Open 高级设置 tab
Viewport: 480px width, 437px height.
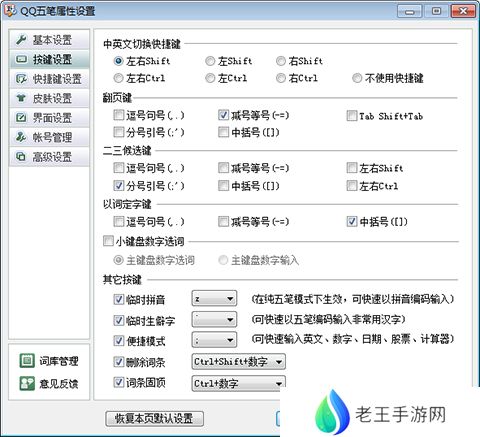[x=49, y=156]
